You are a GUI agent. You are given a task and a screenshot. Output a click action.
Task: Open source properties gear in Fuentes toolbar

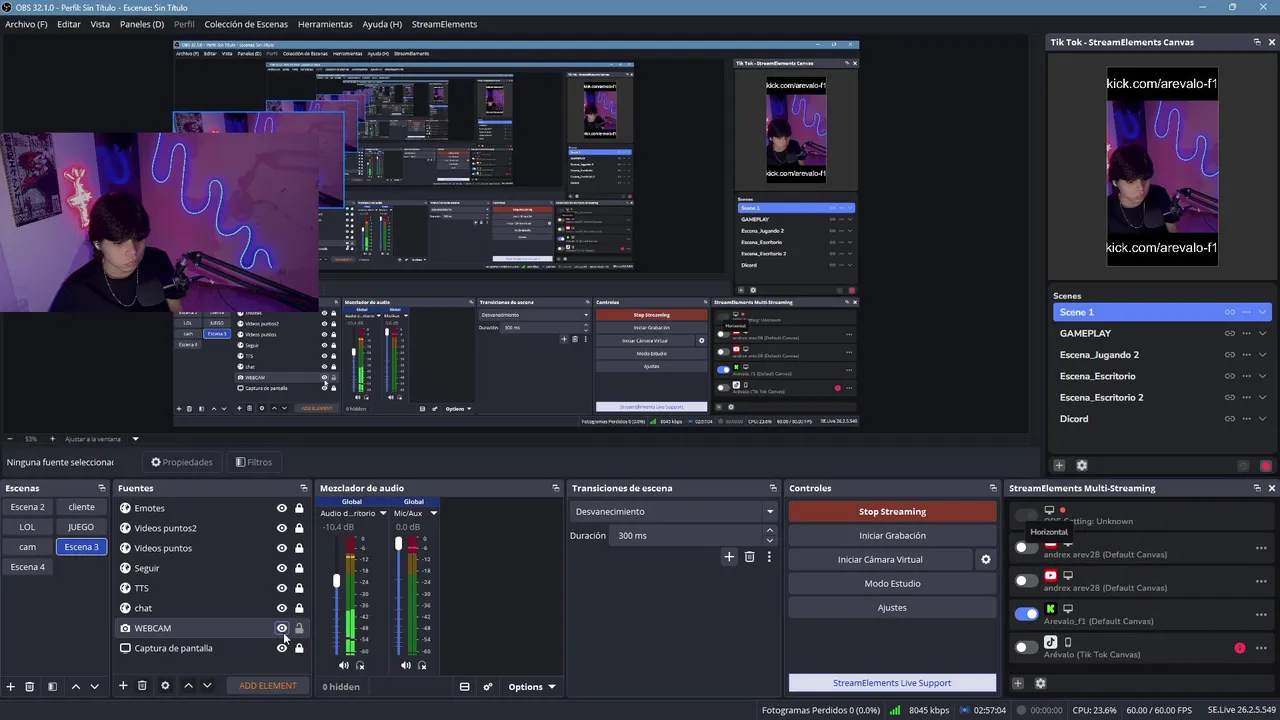tap(165, 686)
